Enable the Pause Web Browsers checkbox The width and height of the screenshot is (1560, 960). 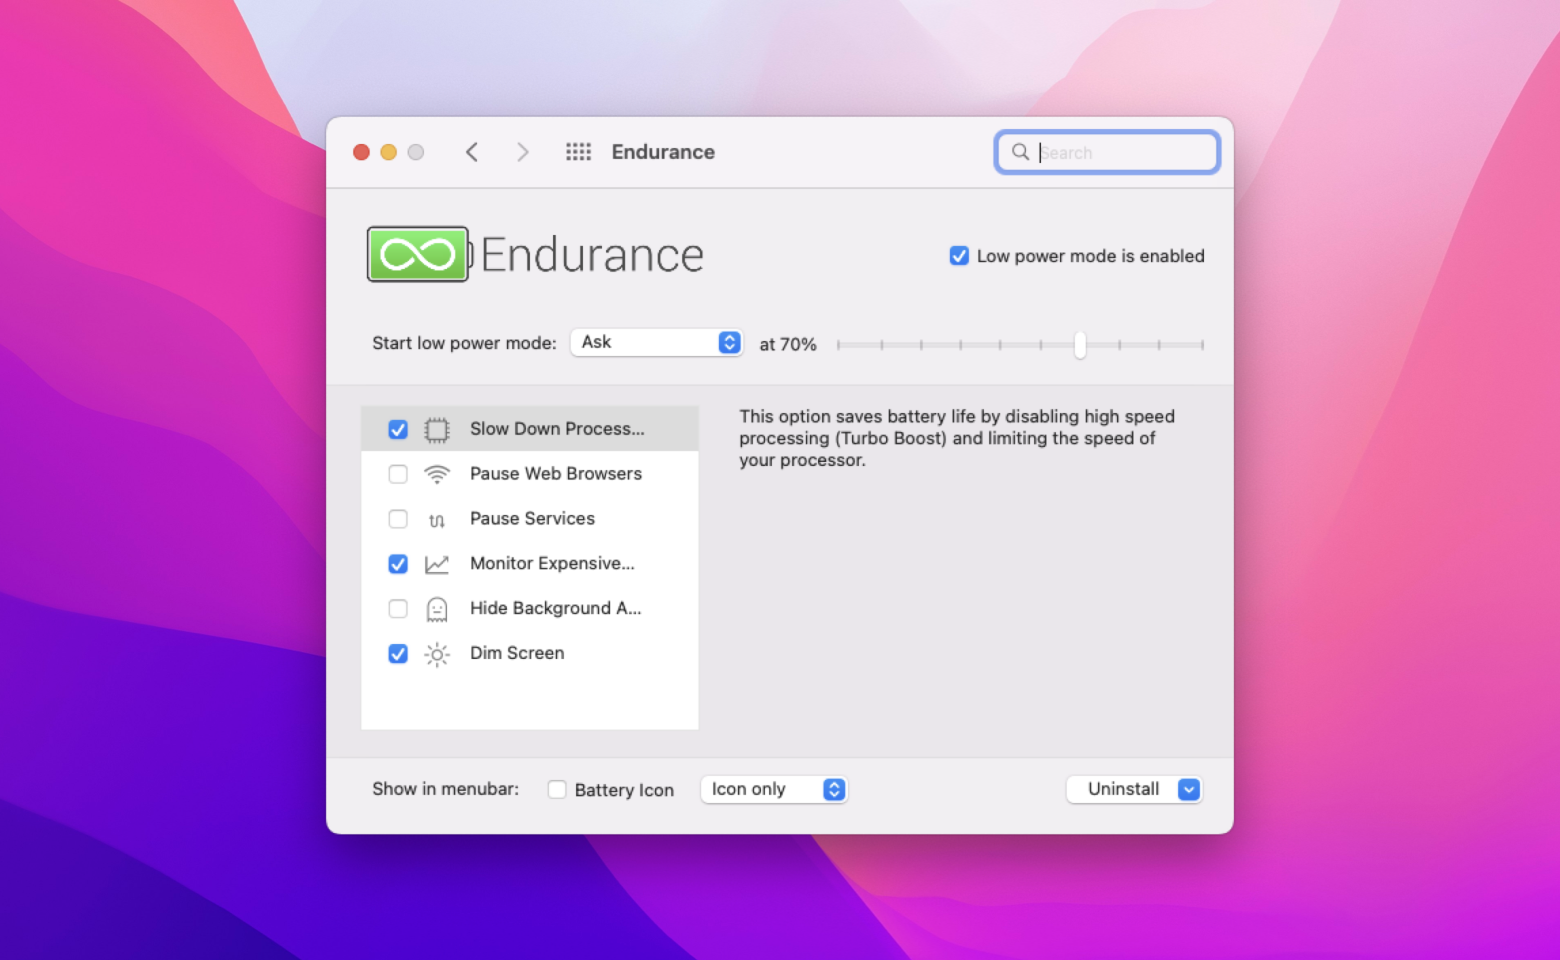pos(398,474)
